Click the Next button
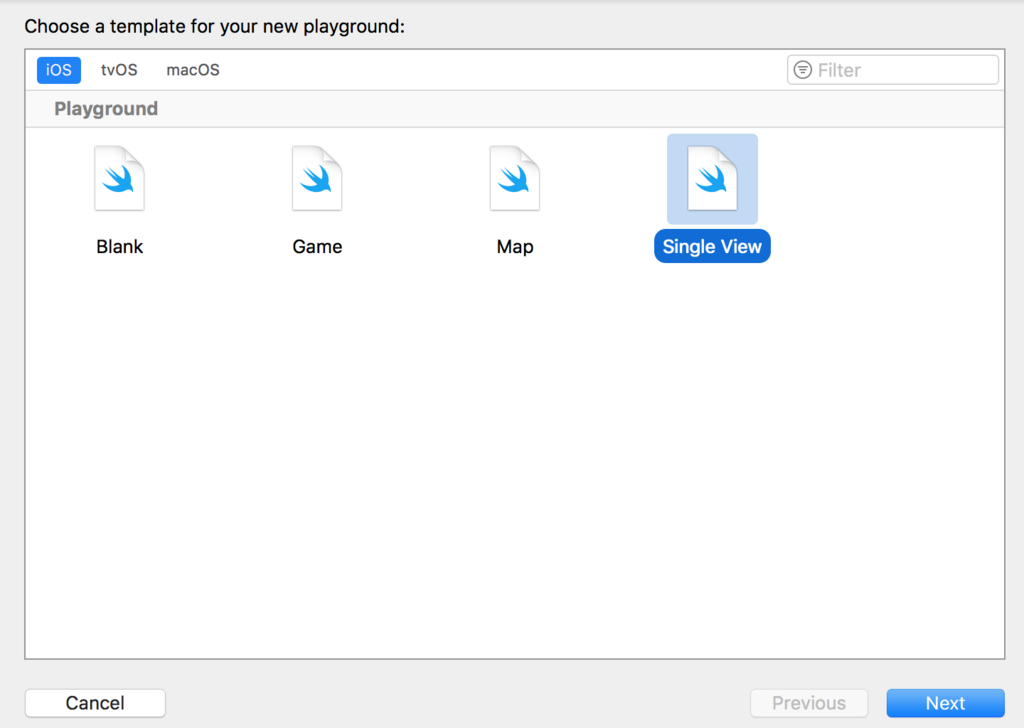This screenshot has height=728, width=1024. click(945, 703)
